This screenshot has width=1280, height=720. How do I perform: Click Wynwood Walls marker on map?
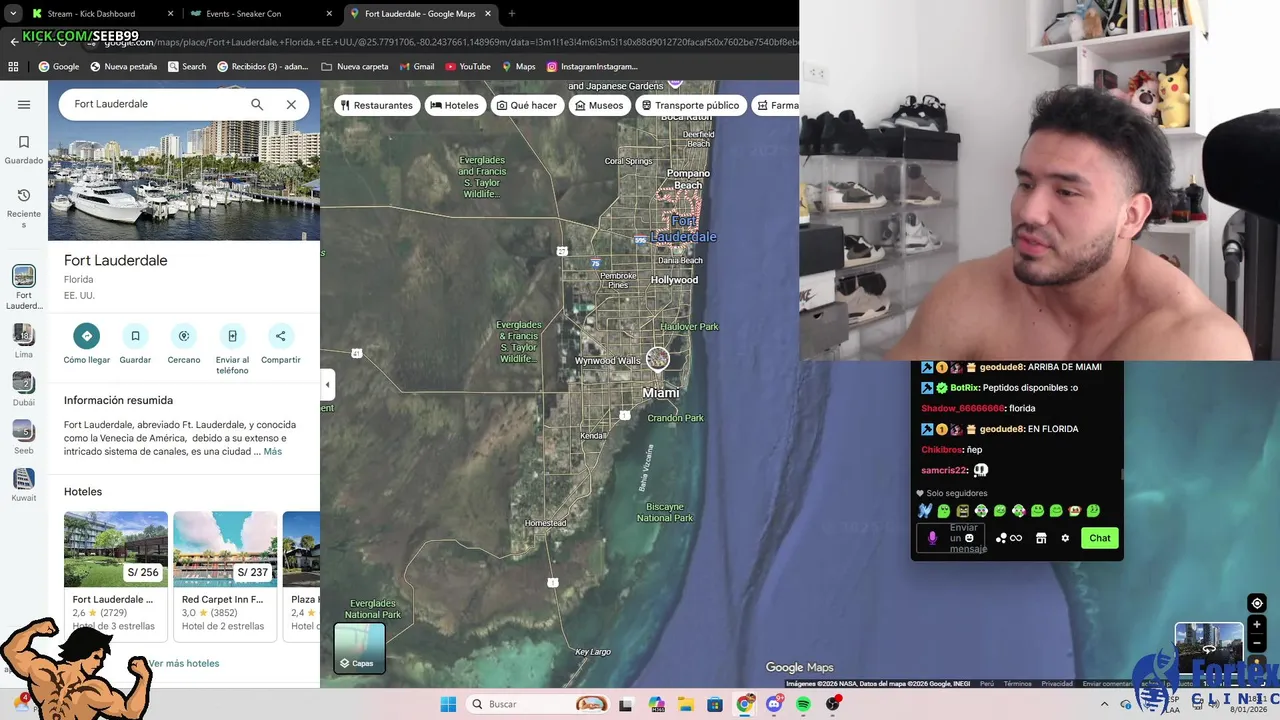click(x=657, y=359)
